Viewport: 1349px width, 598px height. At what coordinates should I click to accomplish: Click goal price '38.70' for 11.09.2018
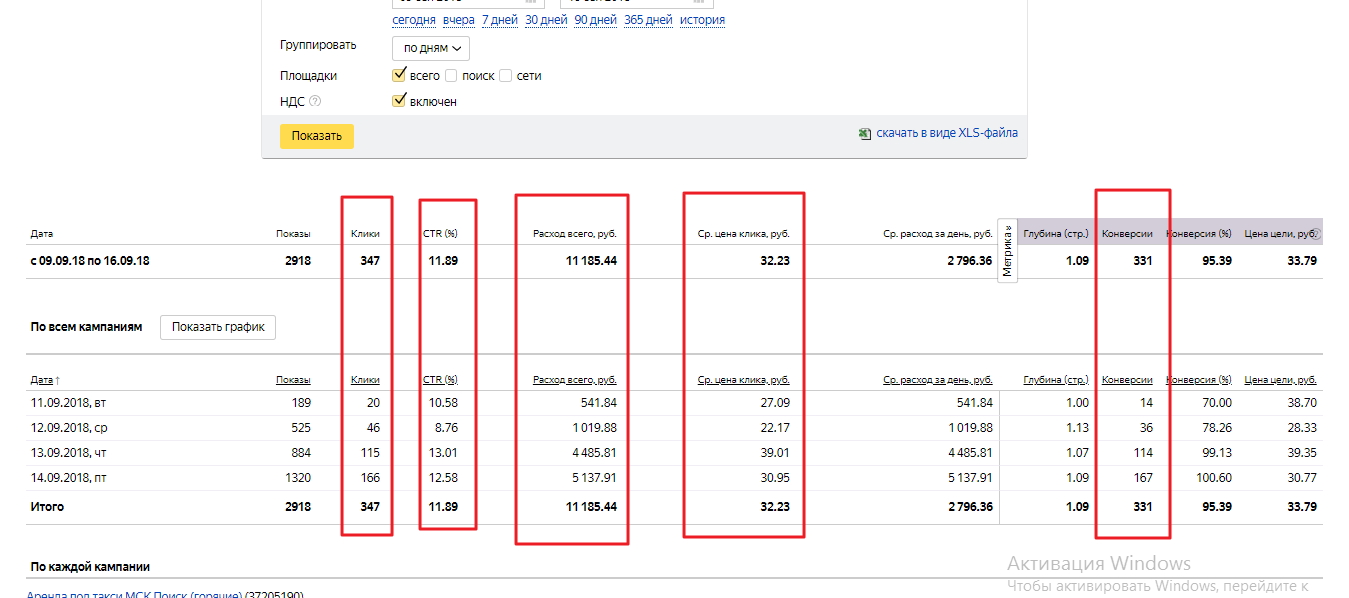coord(1302,403)
